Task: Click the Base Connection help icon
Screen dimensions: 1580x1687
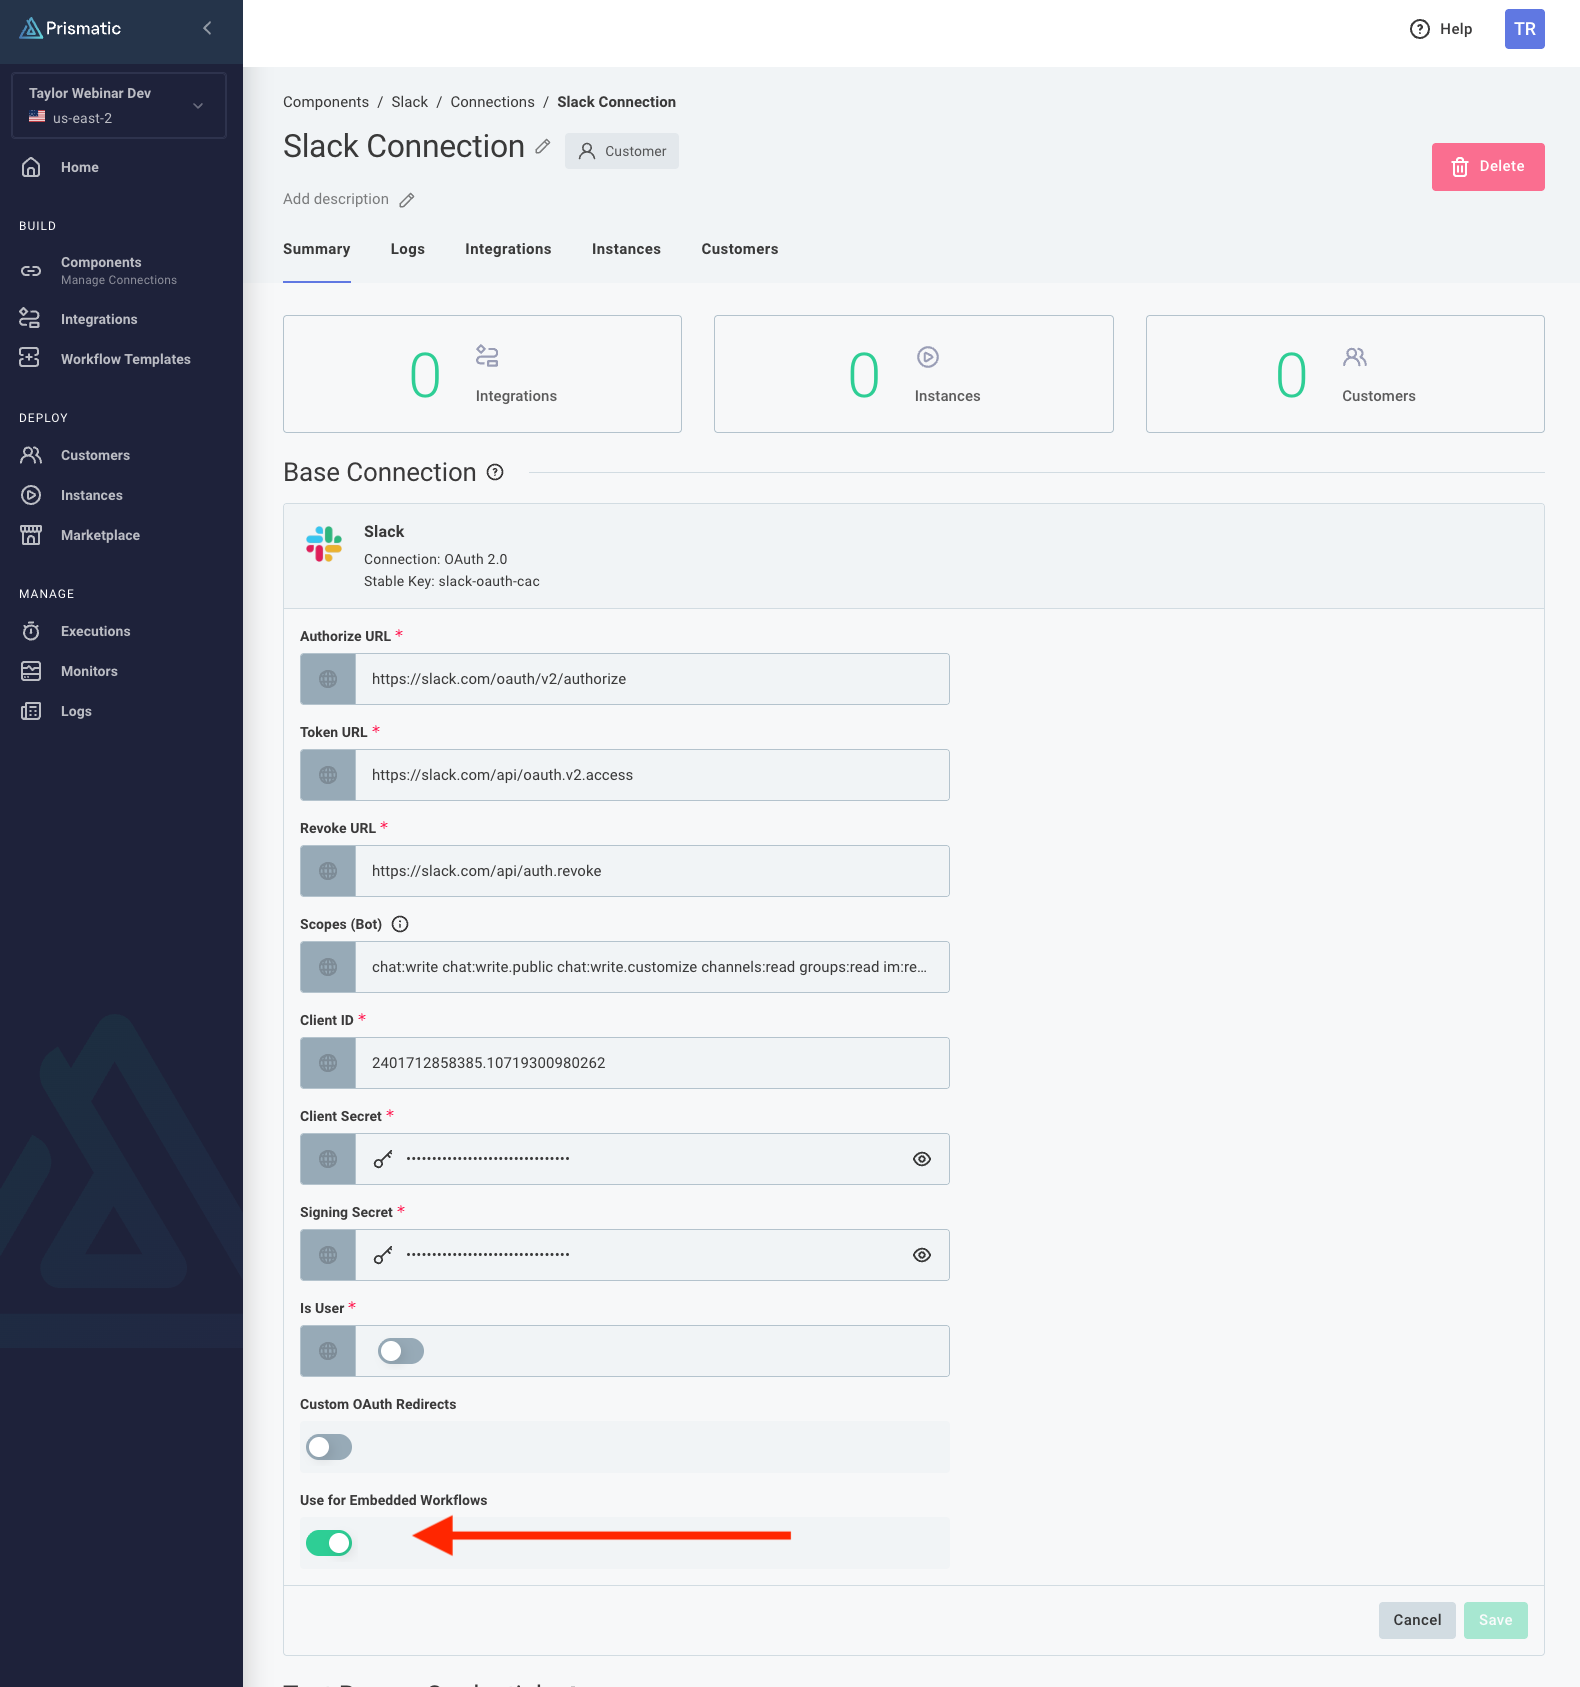Action: click(x=495, y=472)
